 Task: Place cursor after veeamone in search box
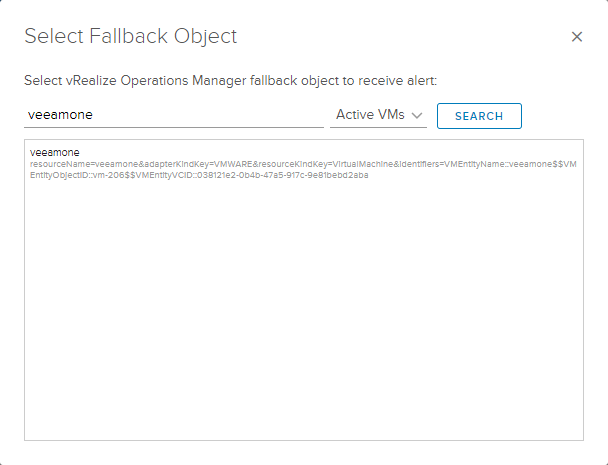point(93,115)
